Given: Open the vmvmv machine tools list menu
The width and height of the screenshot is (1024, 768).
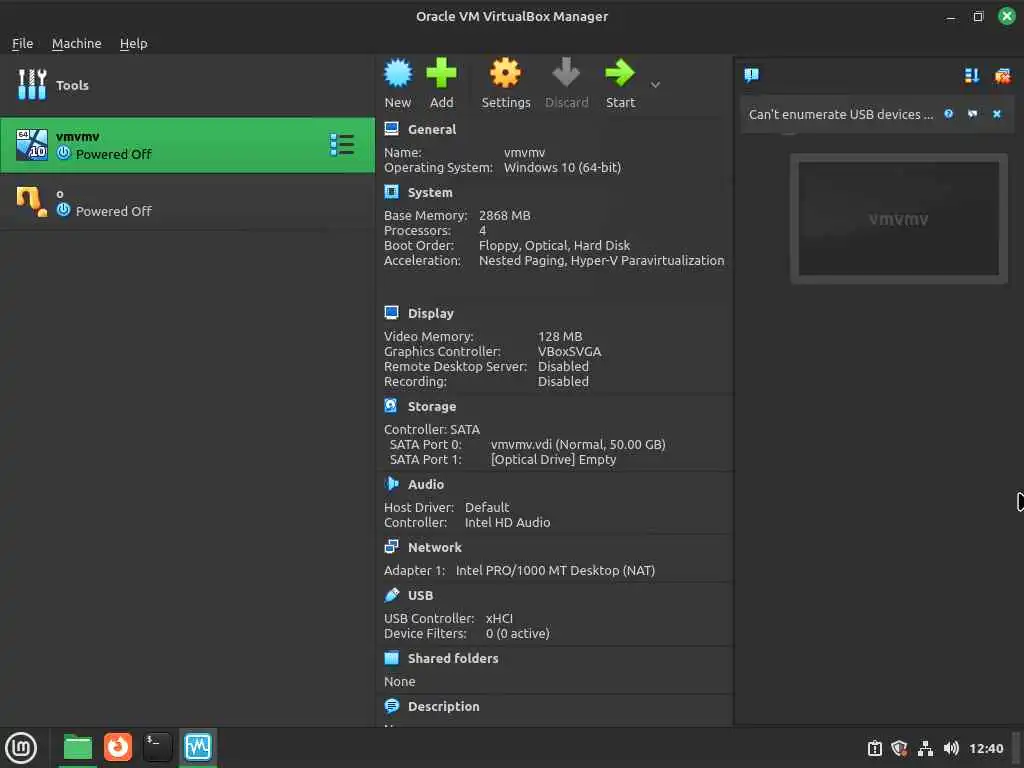Looking at the screenshot, I should pyautogui.click(x=342, y=145).
